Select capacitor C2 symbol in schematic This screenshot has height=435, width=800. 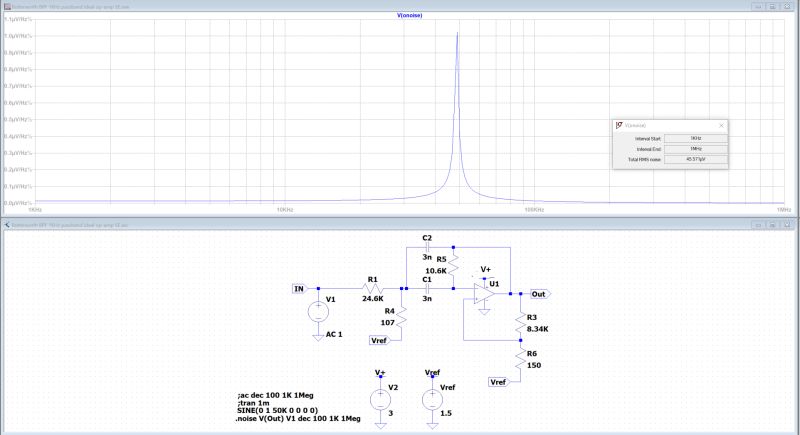click(427, 247)
